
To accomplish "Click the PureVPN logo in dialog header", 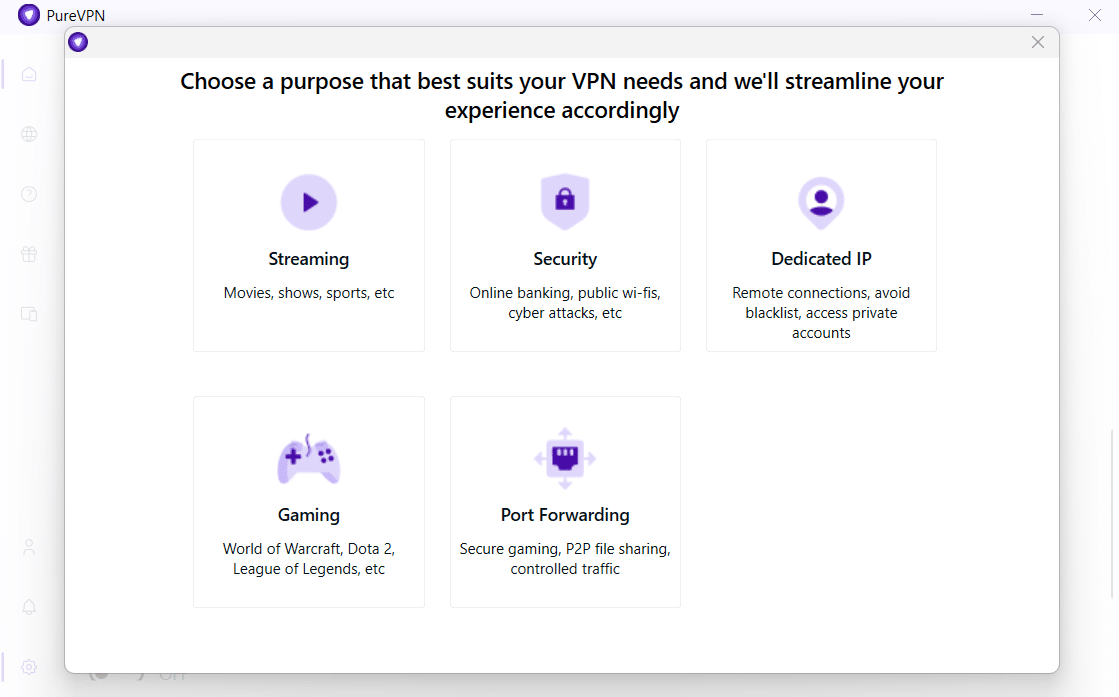I will (x=78, y=42).
